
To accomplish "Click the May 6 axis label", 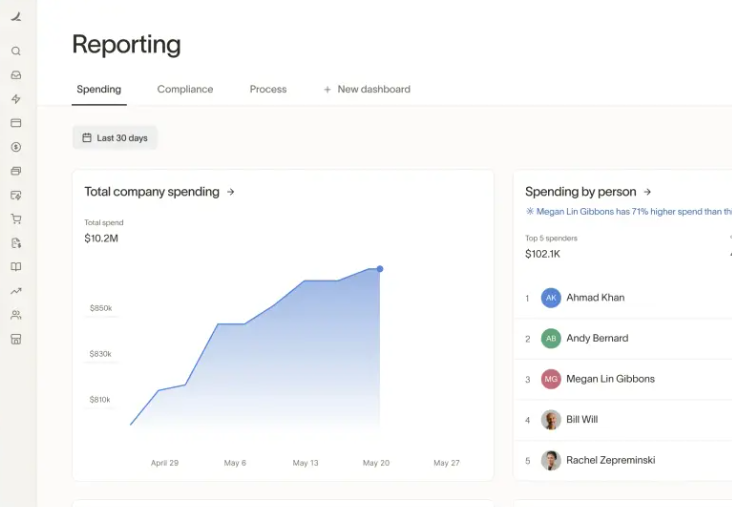I will pyautogui.click(x=235, y=463).
